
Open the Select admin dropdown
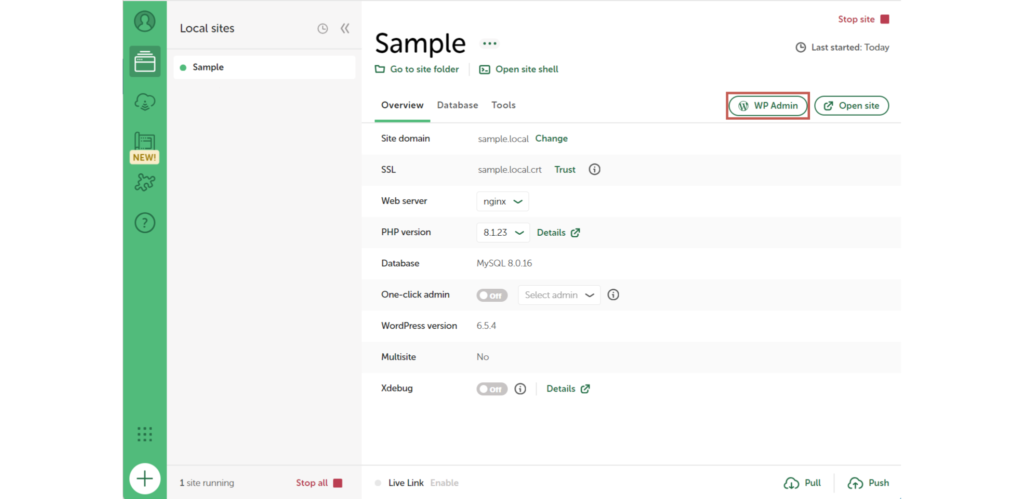pos(559,295)
